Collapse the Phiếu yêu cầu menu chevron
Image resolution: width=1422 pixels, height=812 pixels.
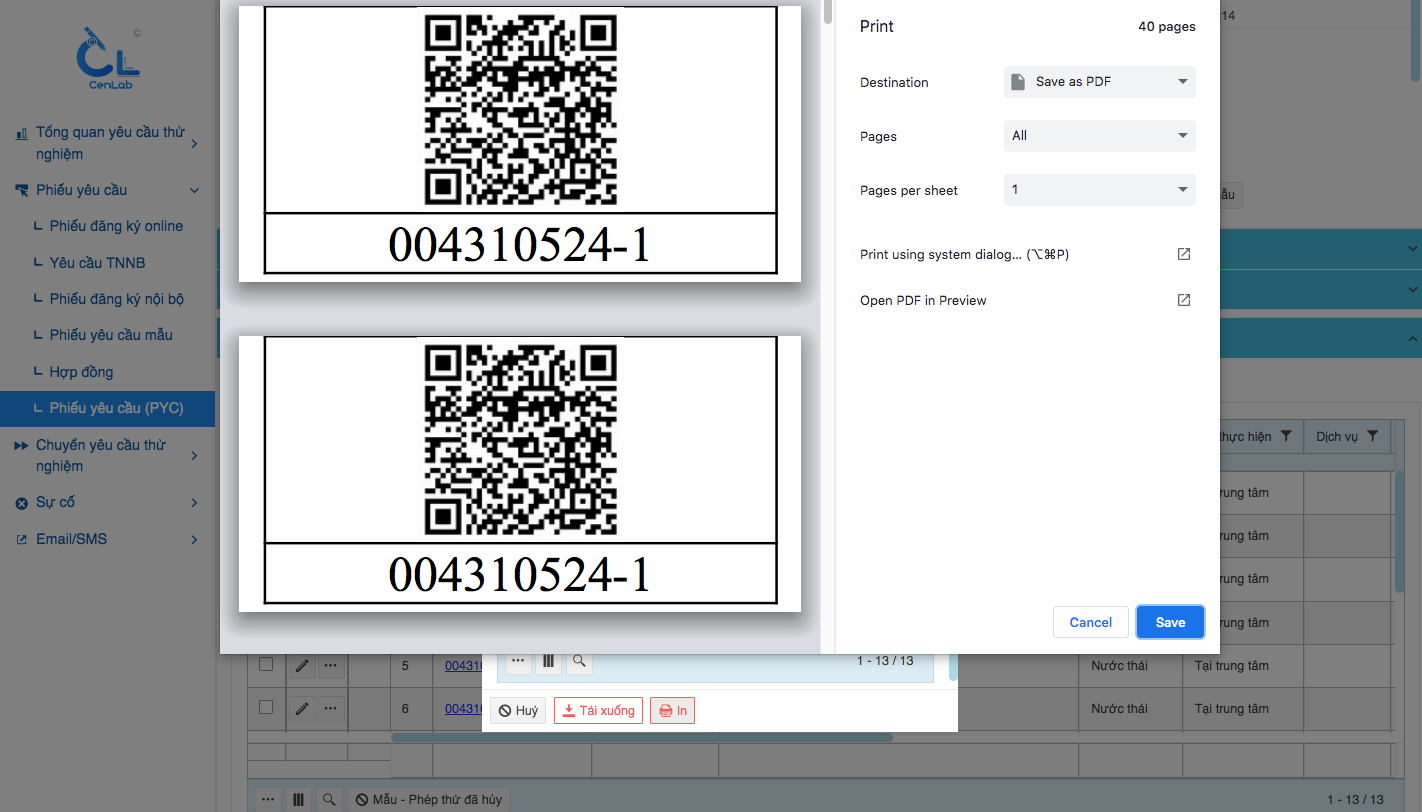194,190
